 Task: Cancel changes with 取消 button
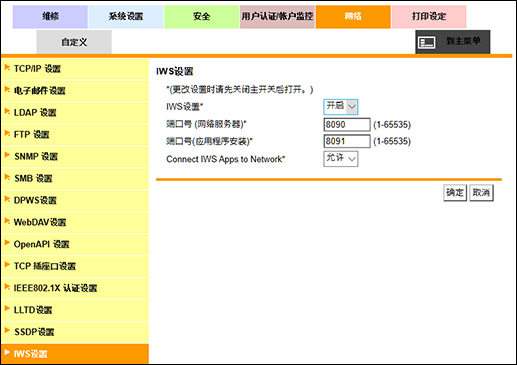(x=481, y=193)
